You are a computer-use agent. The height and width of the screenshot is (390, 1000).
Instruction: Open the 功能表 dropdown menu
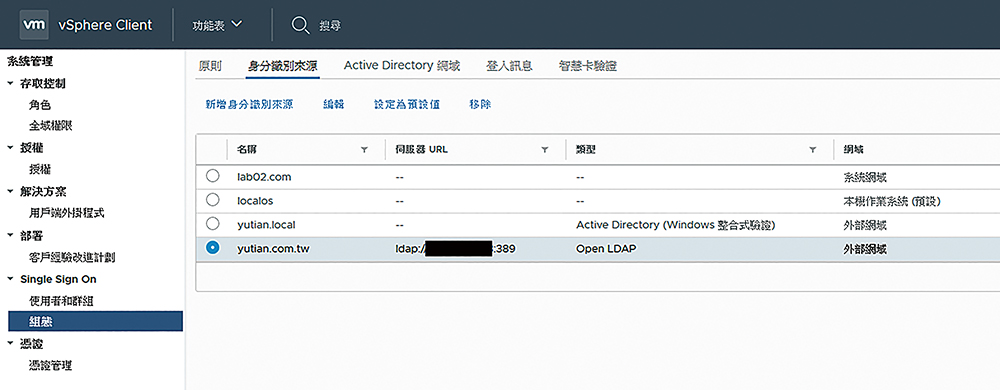tap(217, 25)
